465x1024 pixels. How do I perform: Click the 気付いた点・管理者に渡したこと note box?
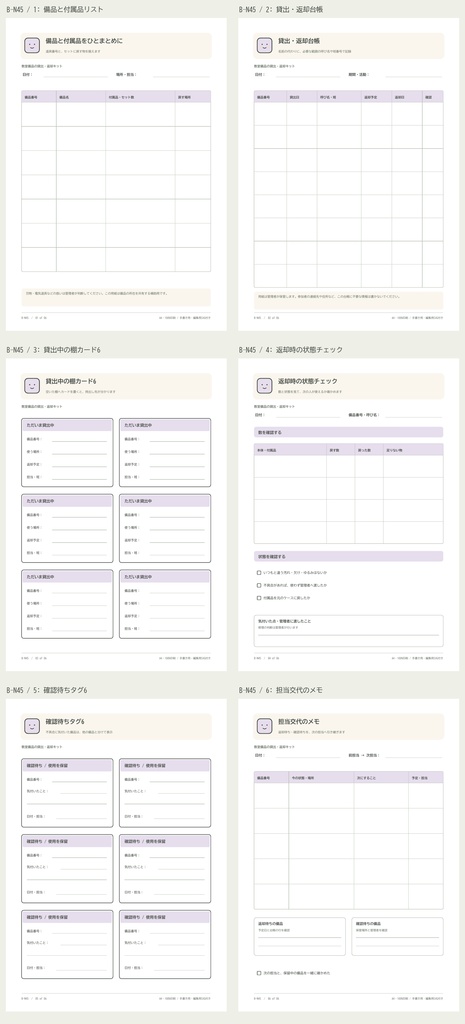349,631
